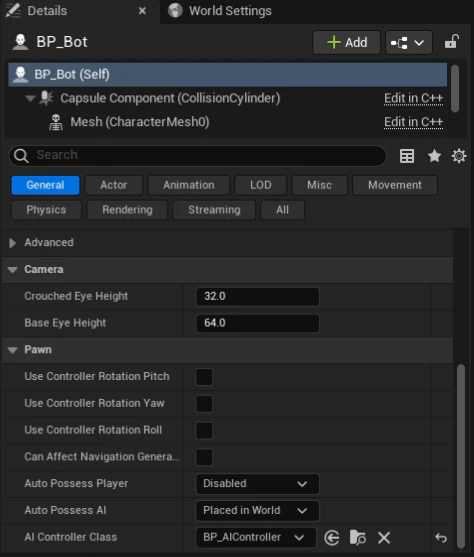Select the Misc filter
Viewport: 474px width, 557px height.
(319, 185)
